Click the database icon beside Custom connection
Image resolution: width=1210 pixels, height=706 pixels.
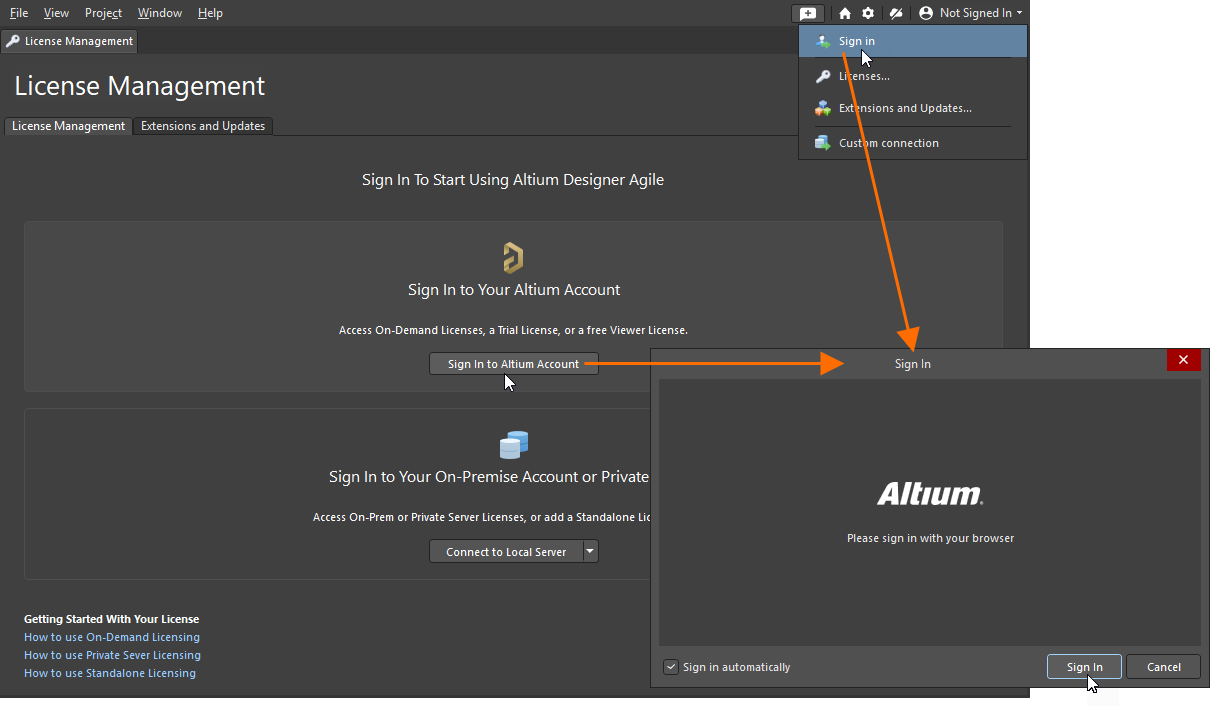tap(822, 142)
